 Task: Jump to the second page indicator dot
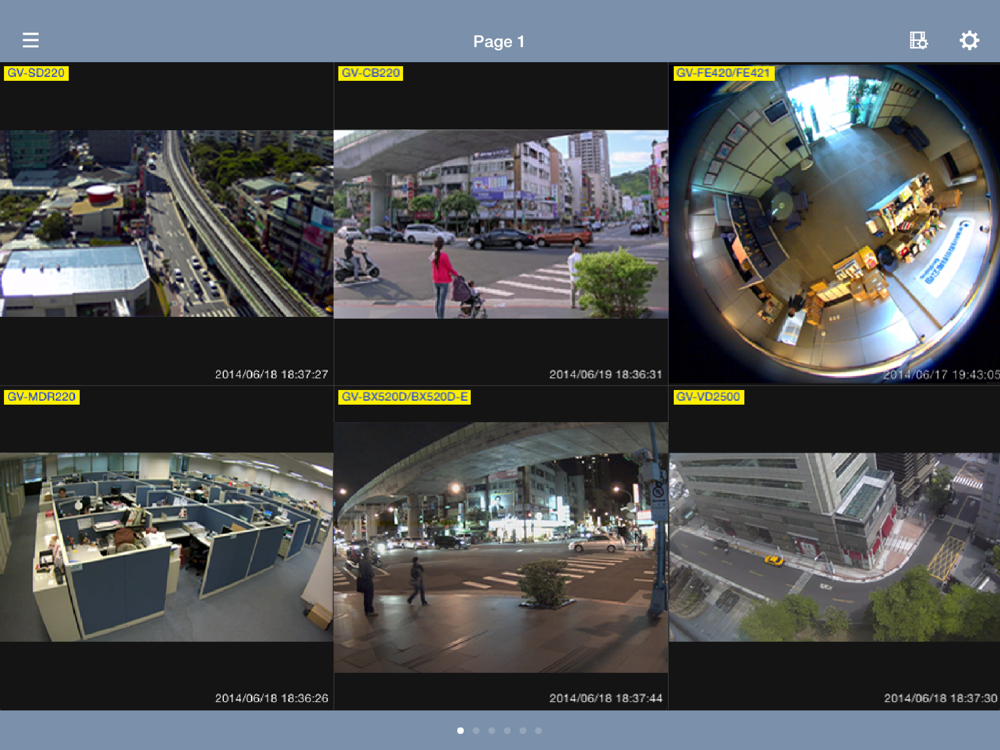click(x=476, y=731)
